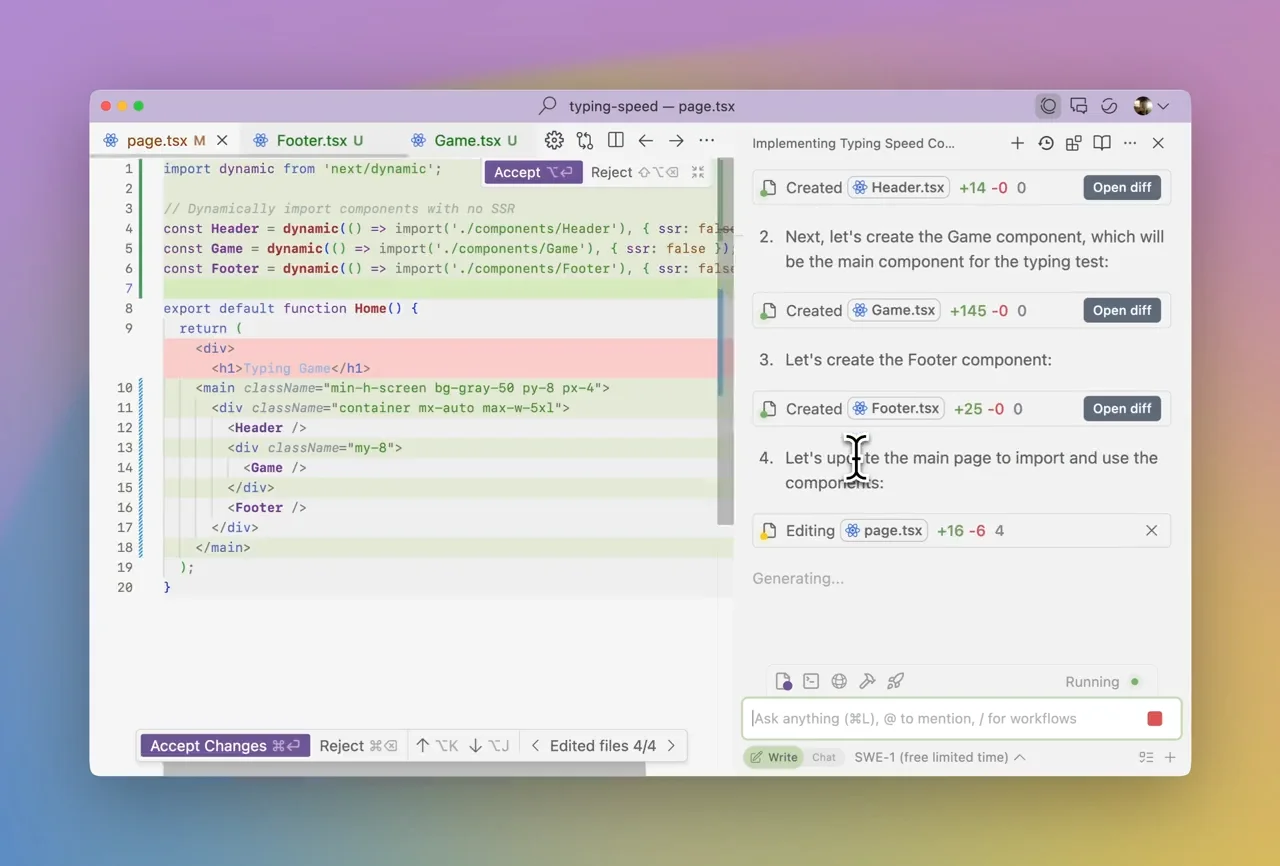This screenshot has height=866, width=1280.
Task: Click the edited-files document icon above chat input
Action: click(x=783, y=682)
